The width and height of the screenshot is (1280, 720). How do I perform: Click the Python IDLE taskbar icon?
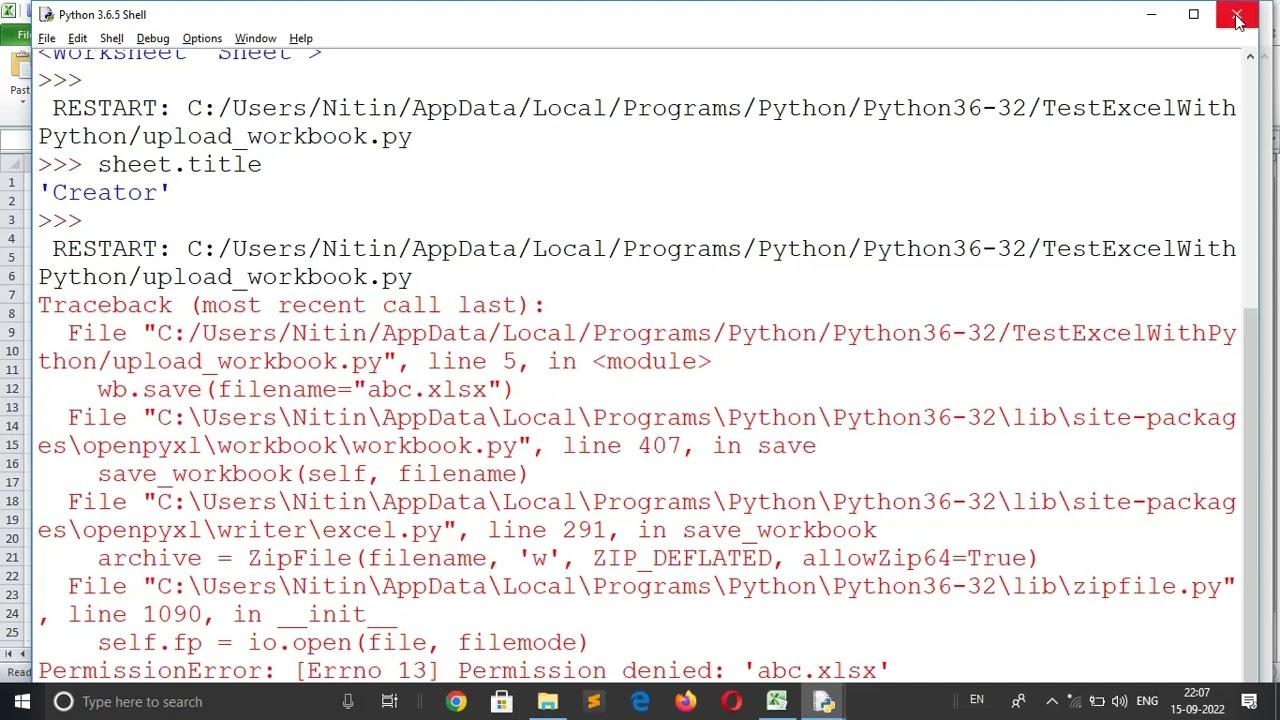point(823,701)
